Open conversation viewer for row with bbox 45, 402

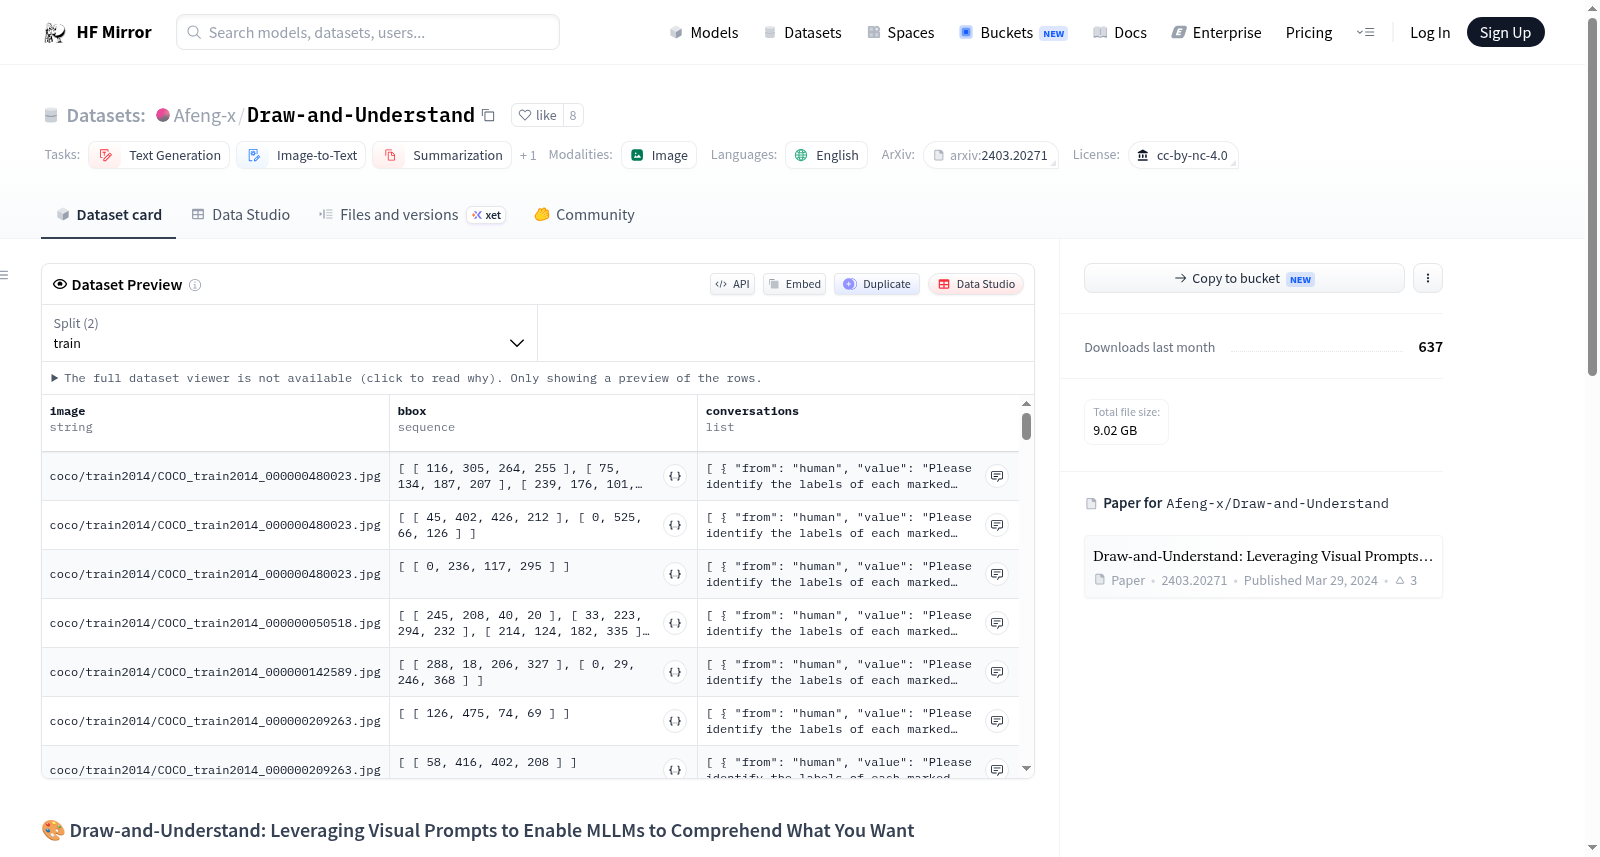(997, 525)
